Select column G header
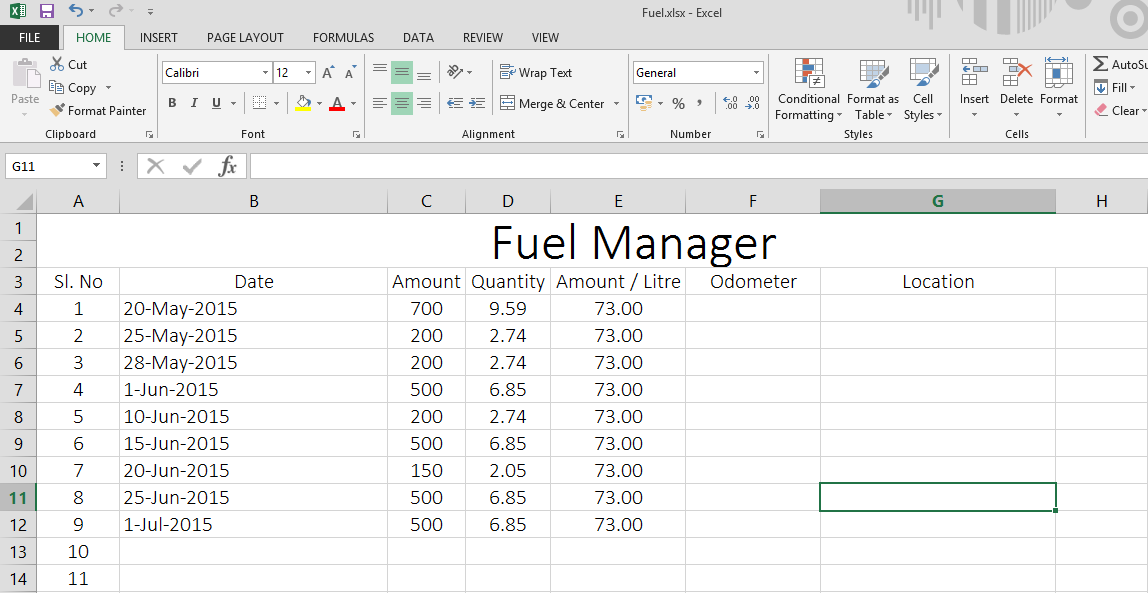 pyautogui.click(x=938, y=201)
